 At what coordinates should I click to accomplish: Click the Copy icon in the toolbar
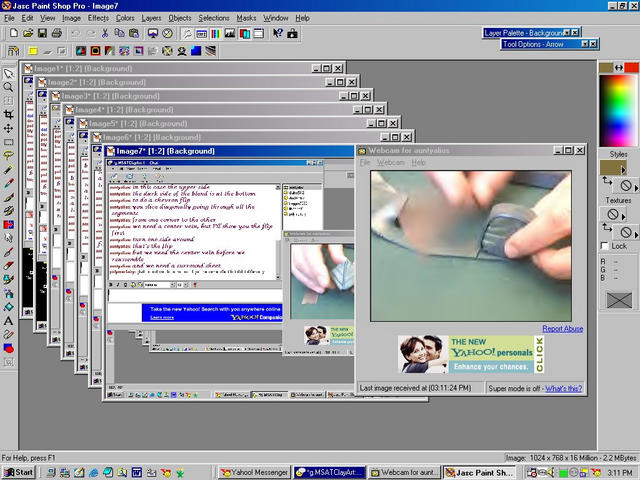pos(119,33)
